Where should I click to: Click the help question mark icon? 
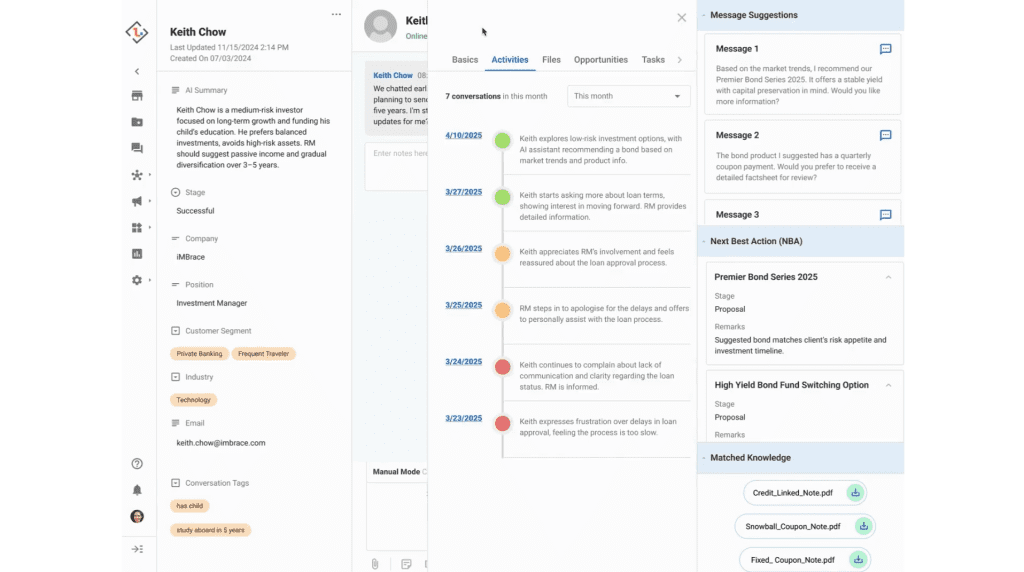[137, 464]
